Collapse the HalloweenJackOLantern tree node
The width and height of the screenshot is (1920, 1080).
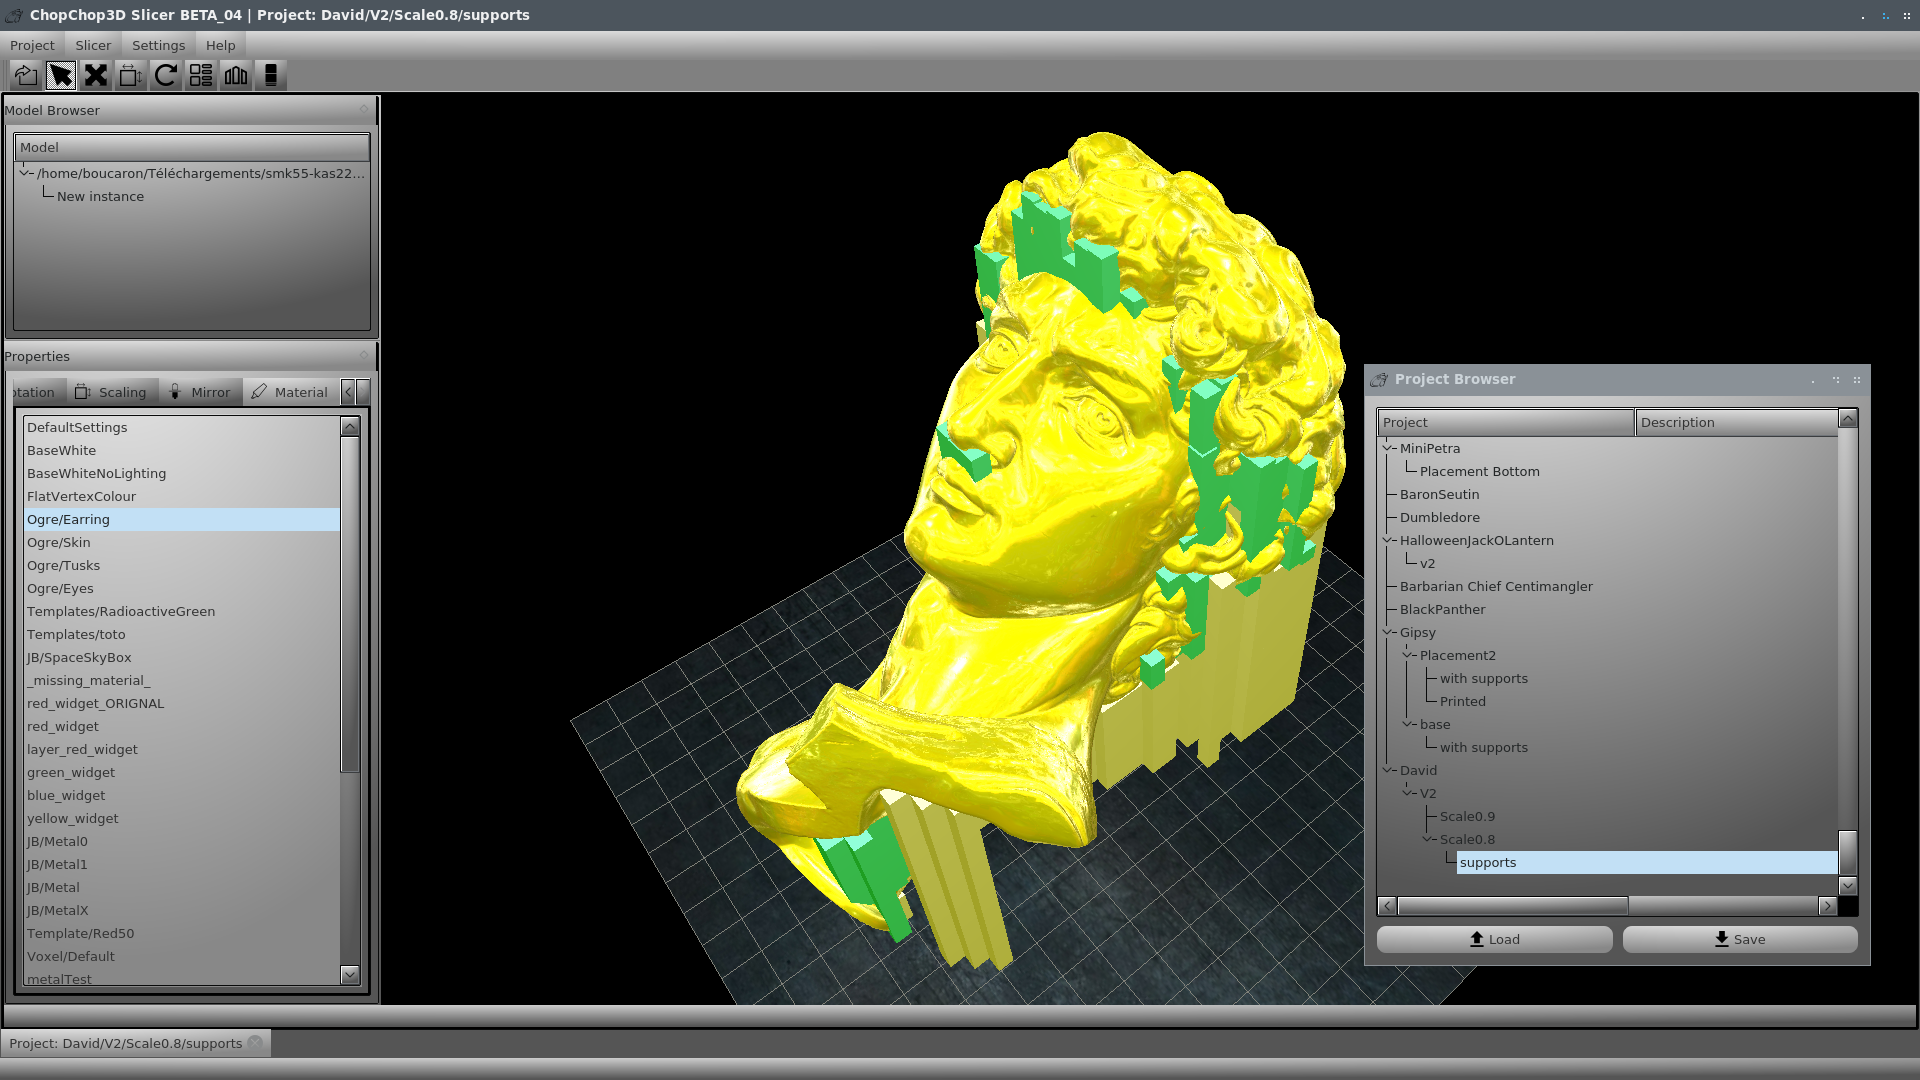[x=1388, y=540]
